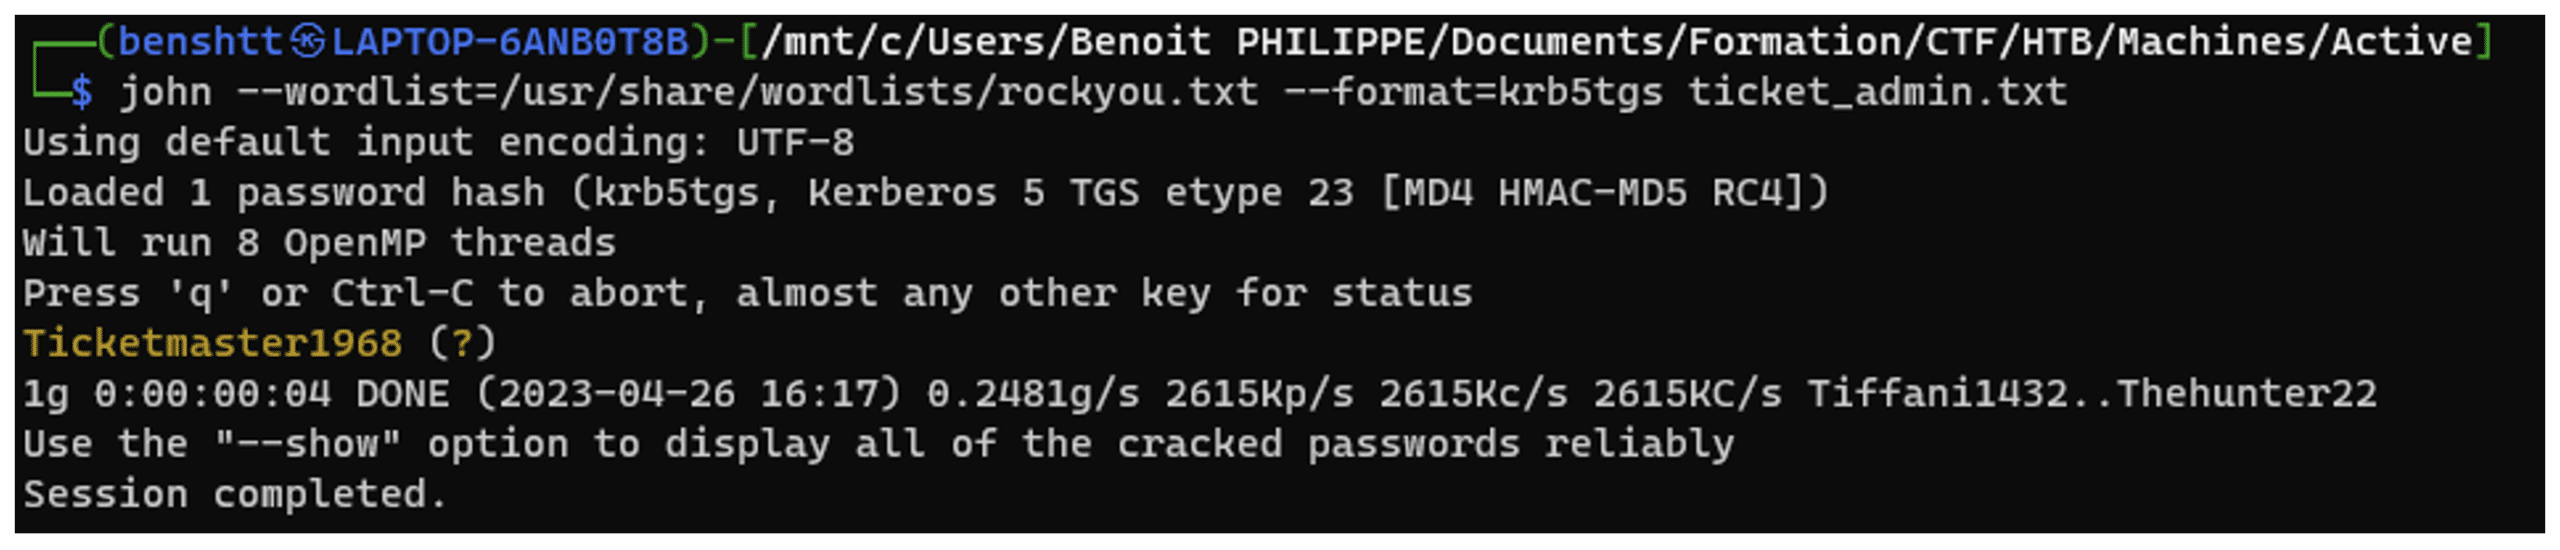Screen dimensions: 2560x550
Task: Click the ticket_admin.txt filename
Action: coord(1877,93)
